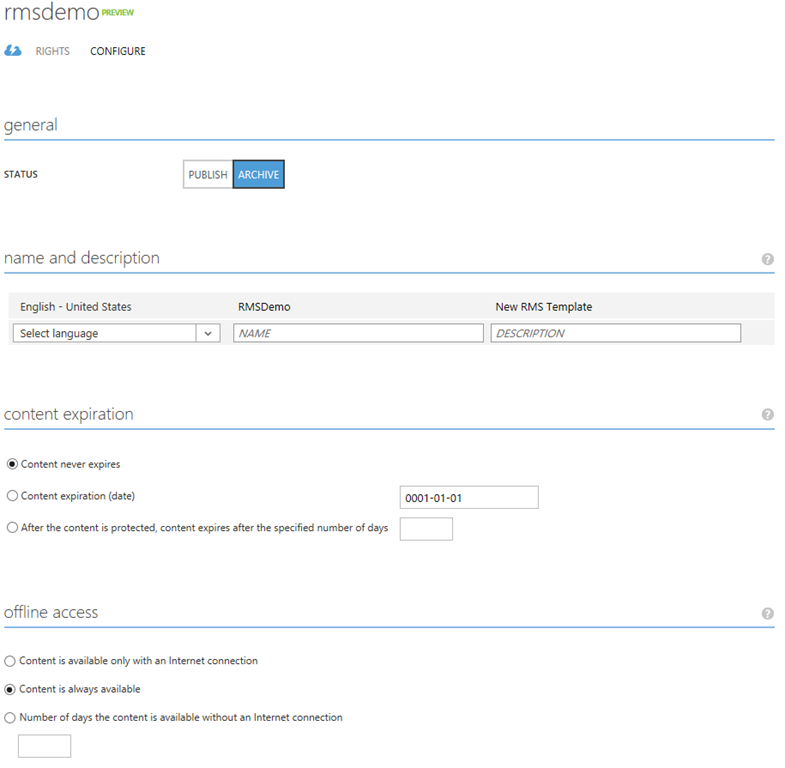Open help for name and description
This screenshot has width=785, height=768.
(x=767, y=259)
